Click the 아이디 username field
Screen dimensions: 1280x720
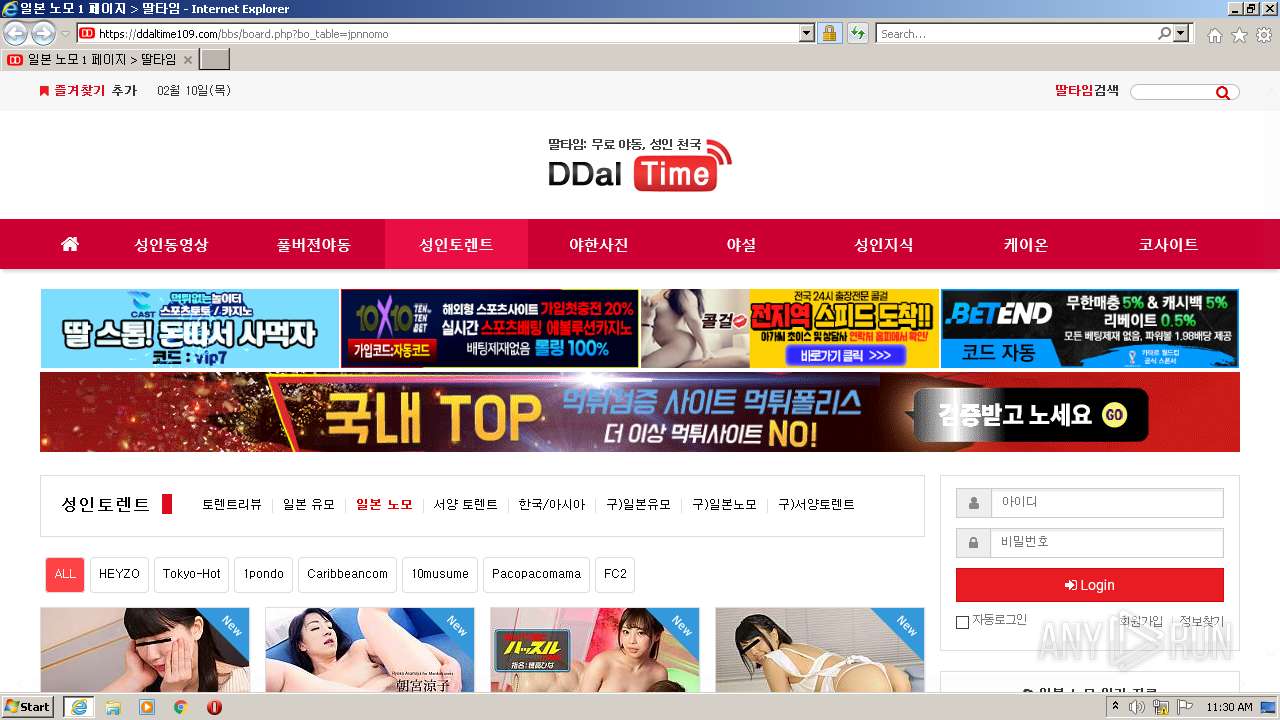(1106, 503)
